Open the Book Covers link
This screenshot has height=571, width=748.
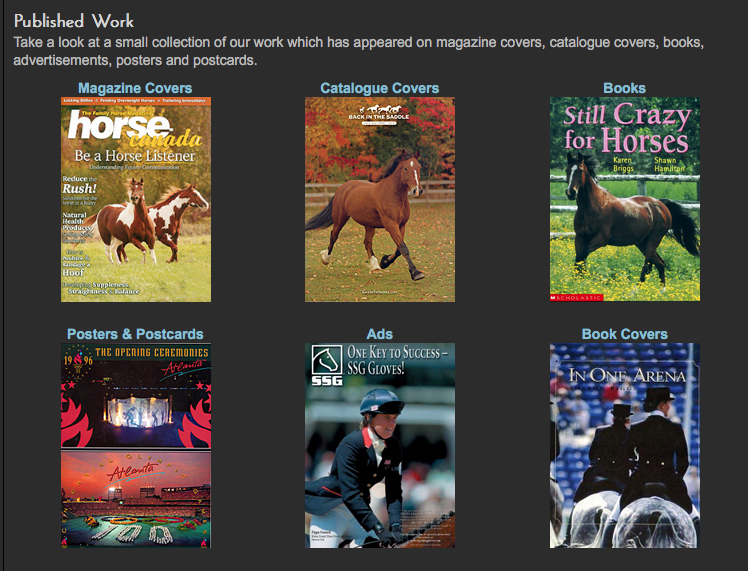click(x=624, y=334)
